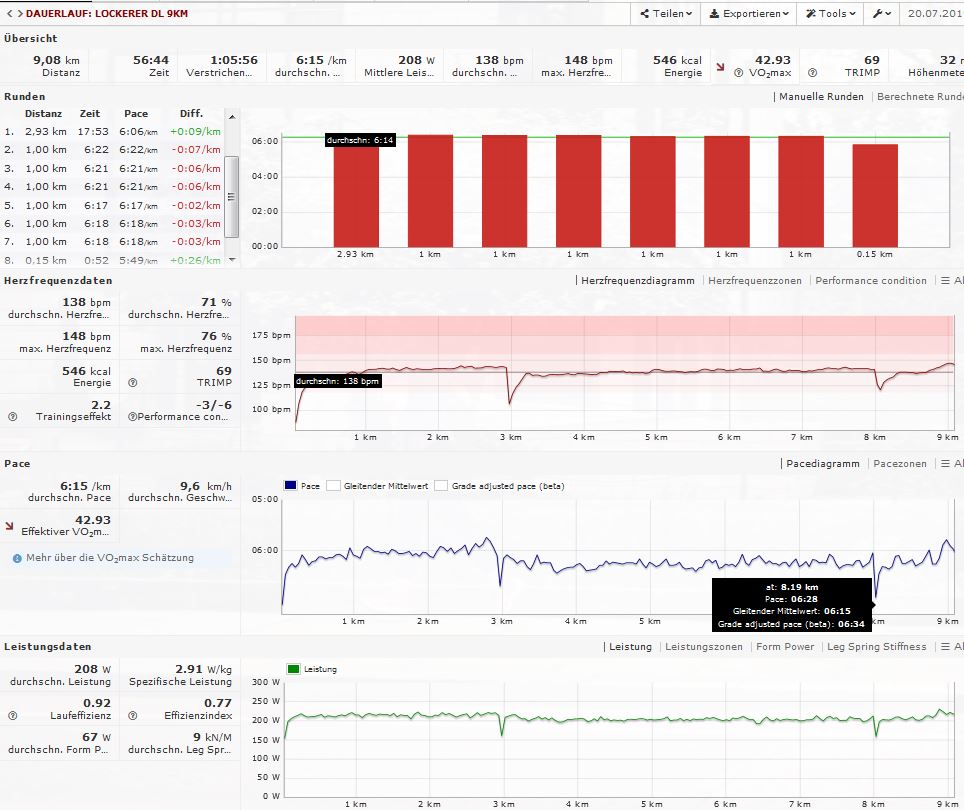Show Berechnete Runden view
964x810 pixels.
click(919, 97)
